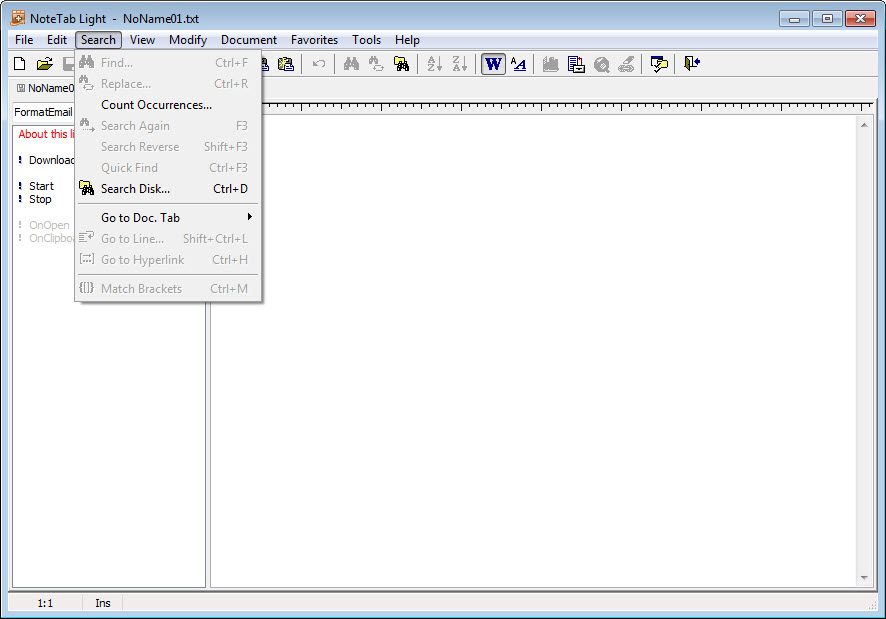Open the View menu
The image size is (886, 619).
click(x=142, y=40)
